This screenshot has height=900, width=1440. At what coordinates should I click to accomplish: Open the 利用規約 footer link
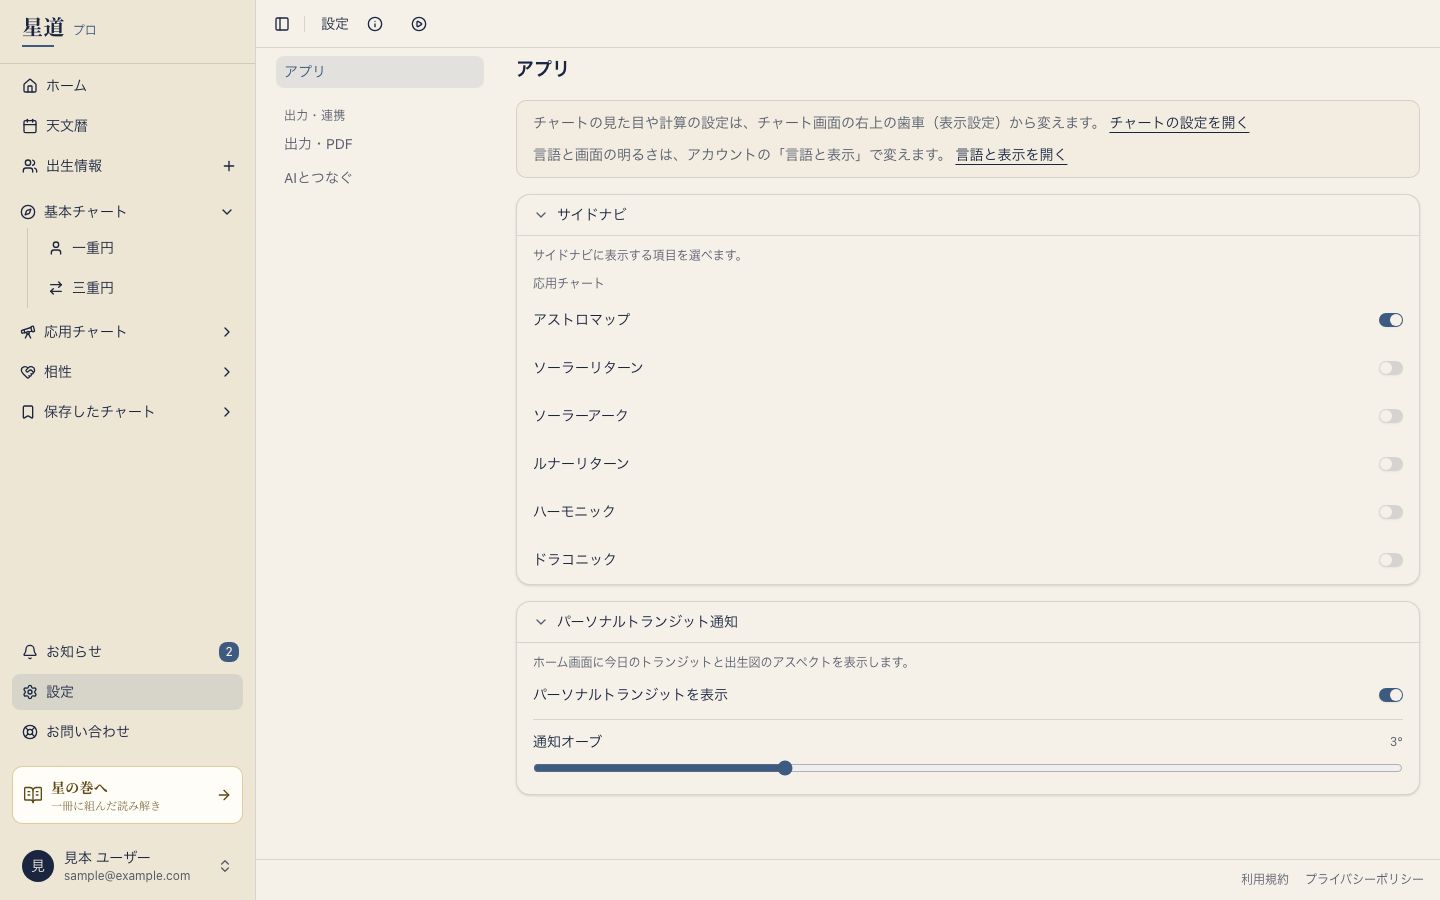point(1265,879)
